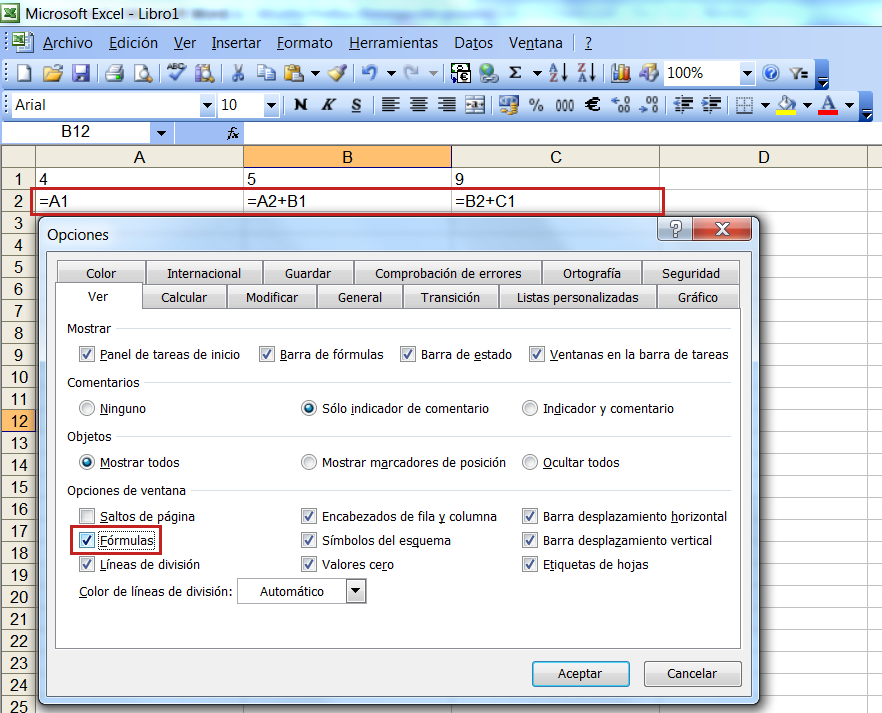Image resolution: width=882 pixels, height=713 pixels.
Task: Click cell A1 containing value 4
Action: (140, 175)
